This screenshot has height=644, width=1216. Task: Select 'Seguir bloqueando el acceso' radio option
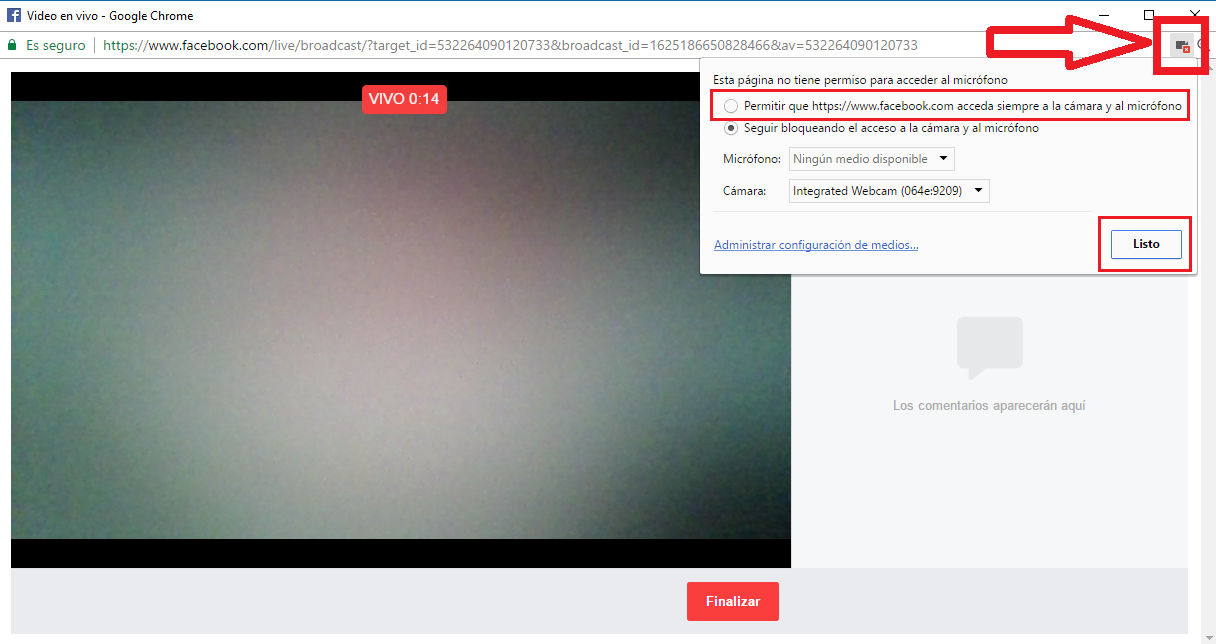(731, 128)
